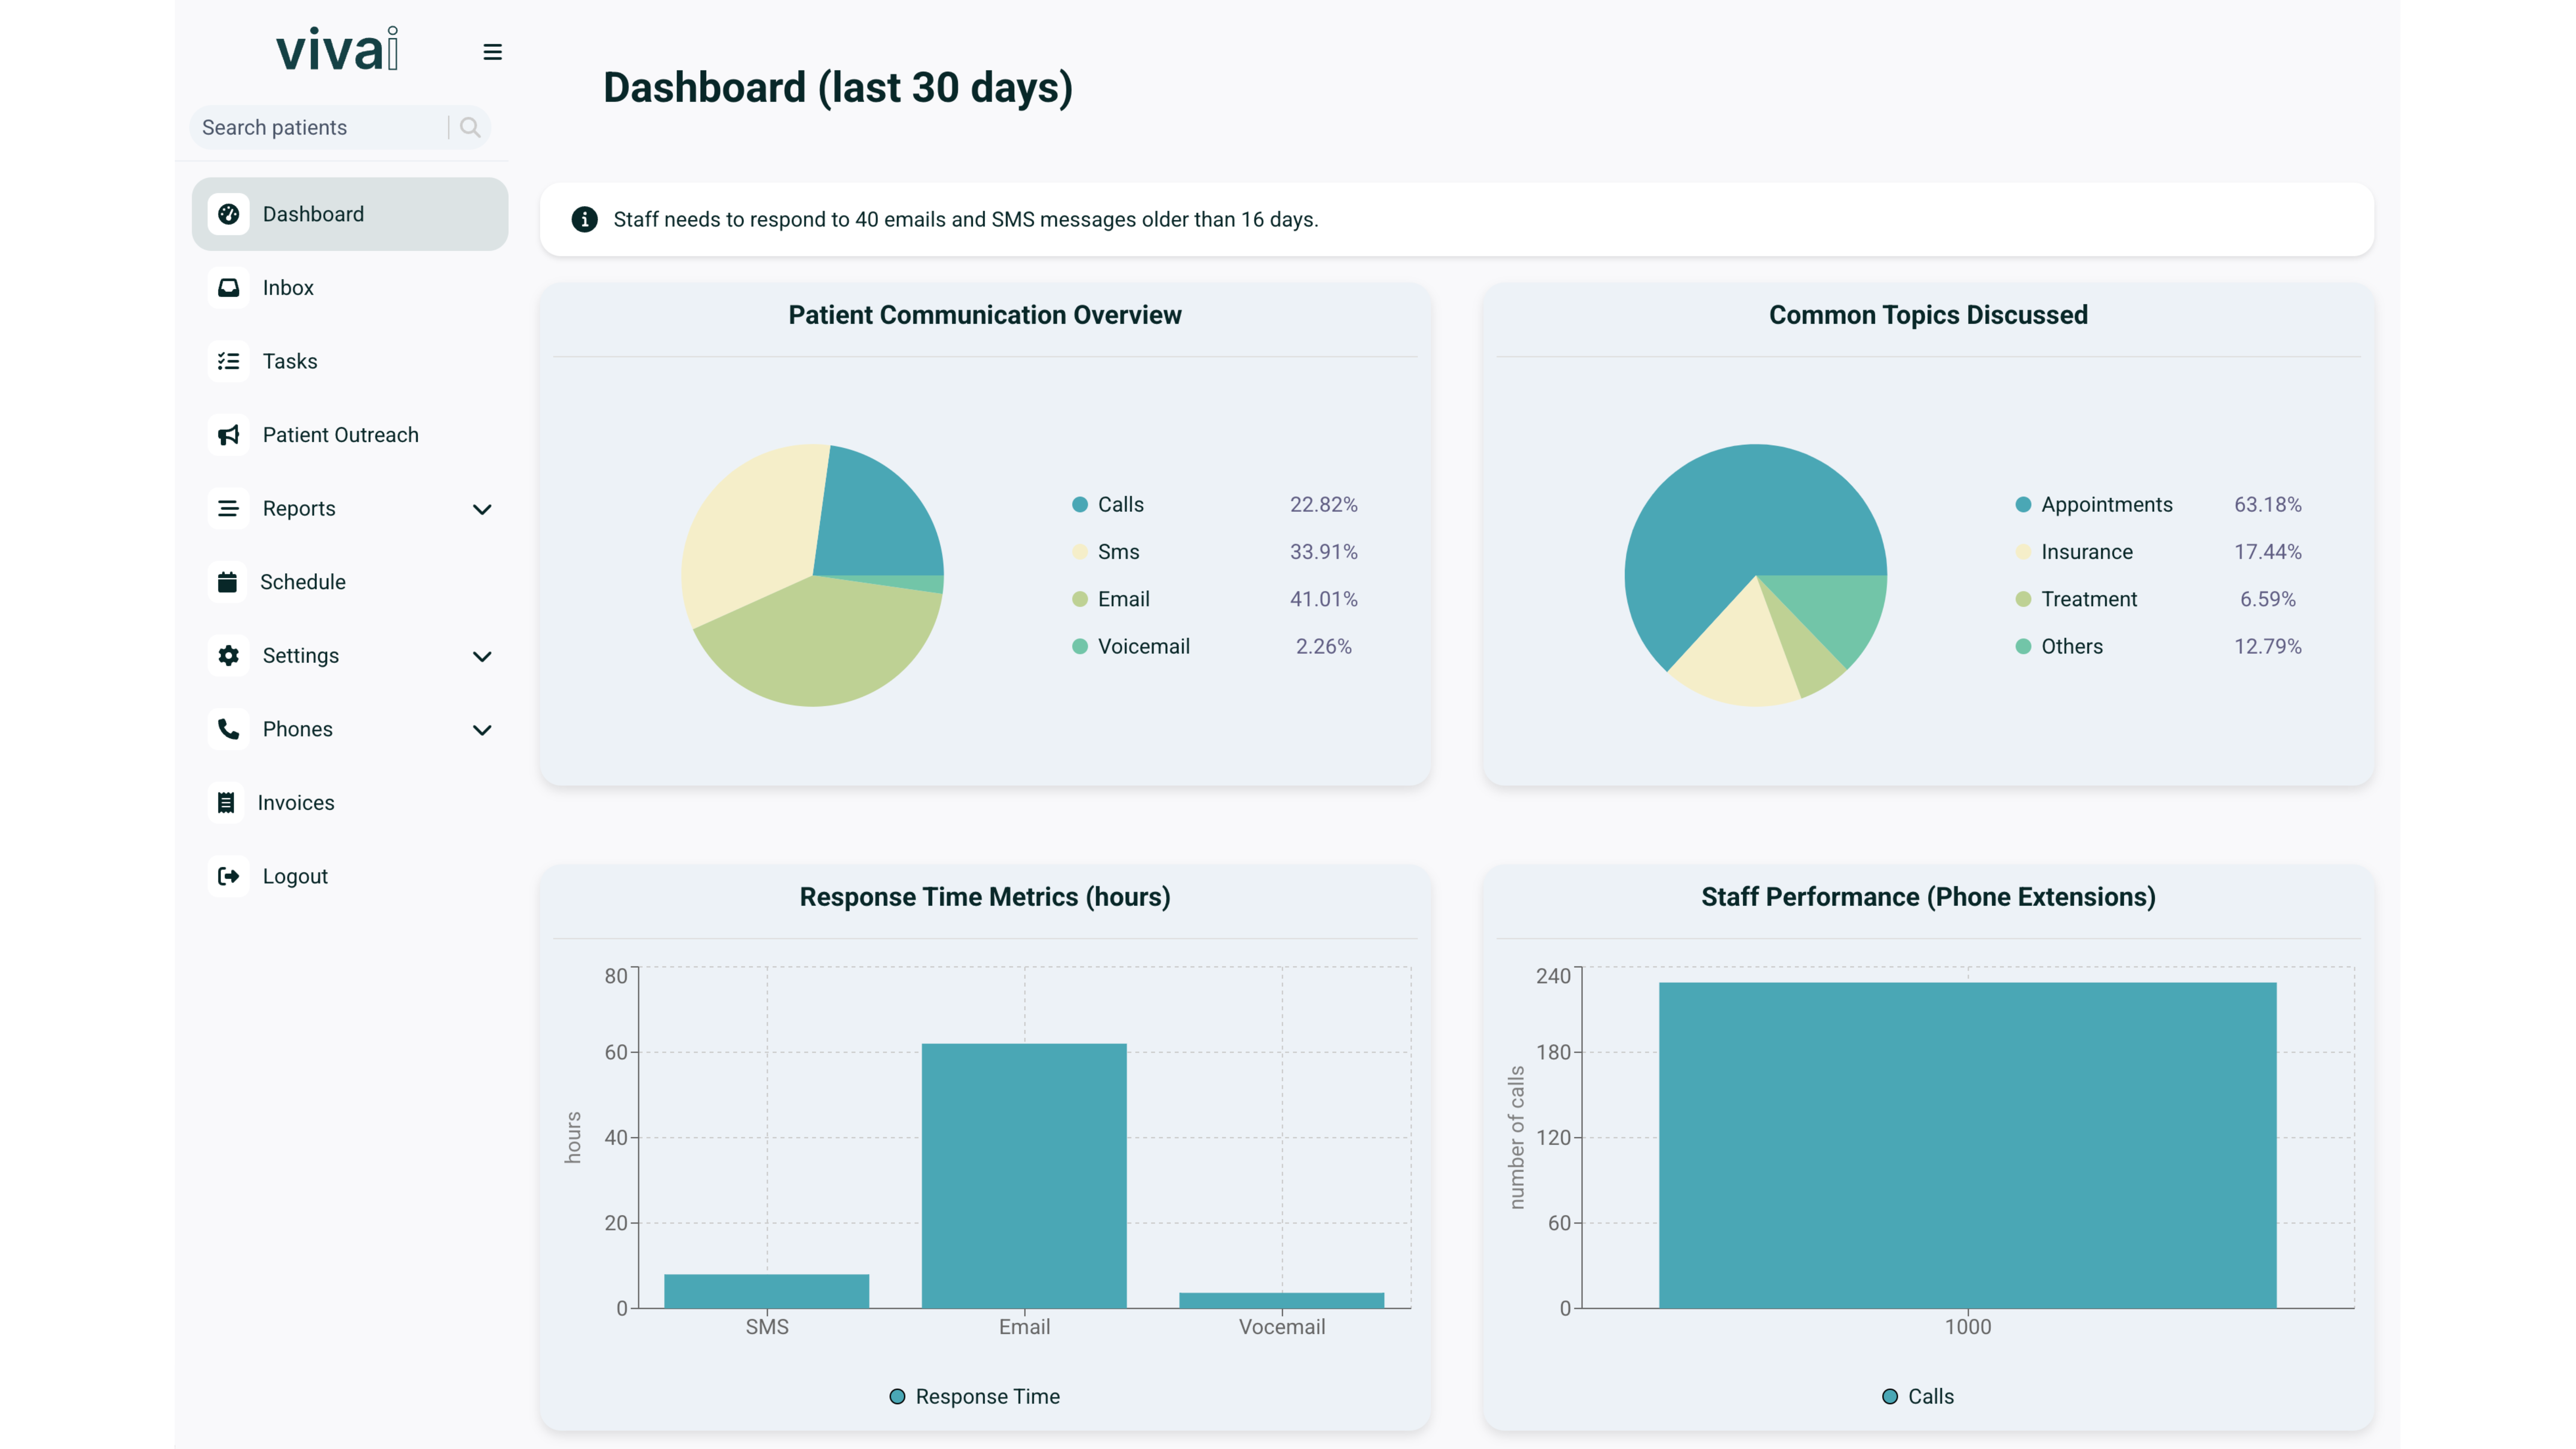The width and height of the screenshot is (2576, 1449).
Task: Click the search magnifier icon
Action: [x=470, y=127]
